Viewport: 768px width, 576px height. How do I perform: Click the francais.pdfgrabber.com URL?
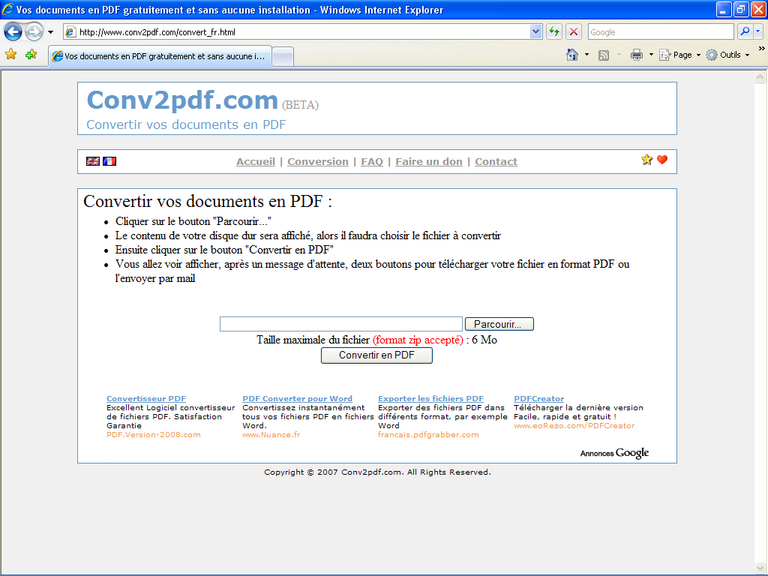point(428,434)
